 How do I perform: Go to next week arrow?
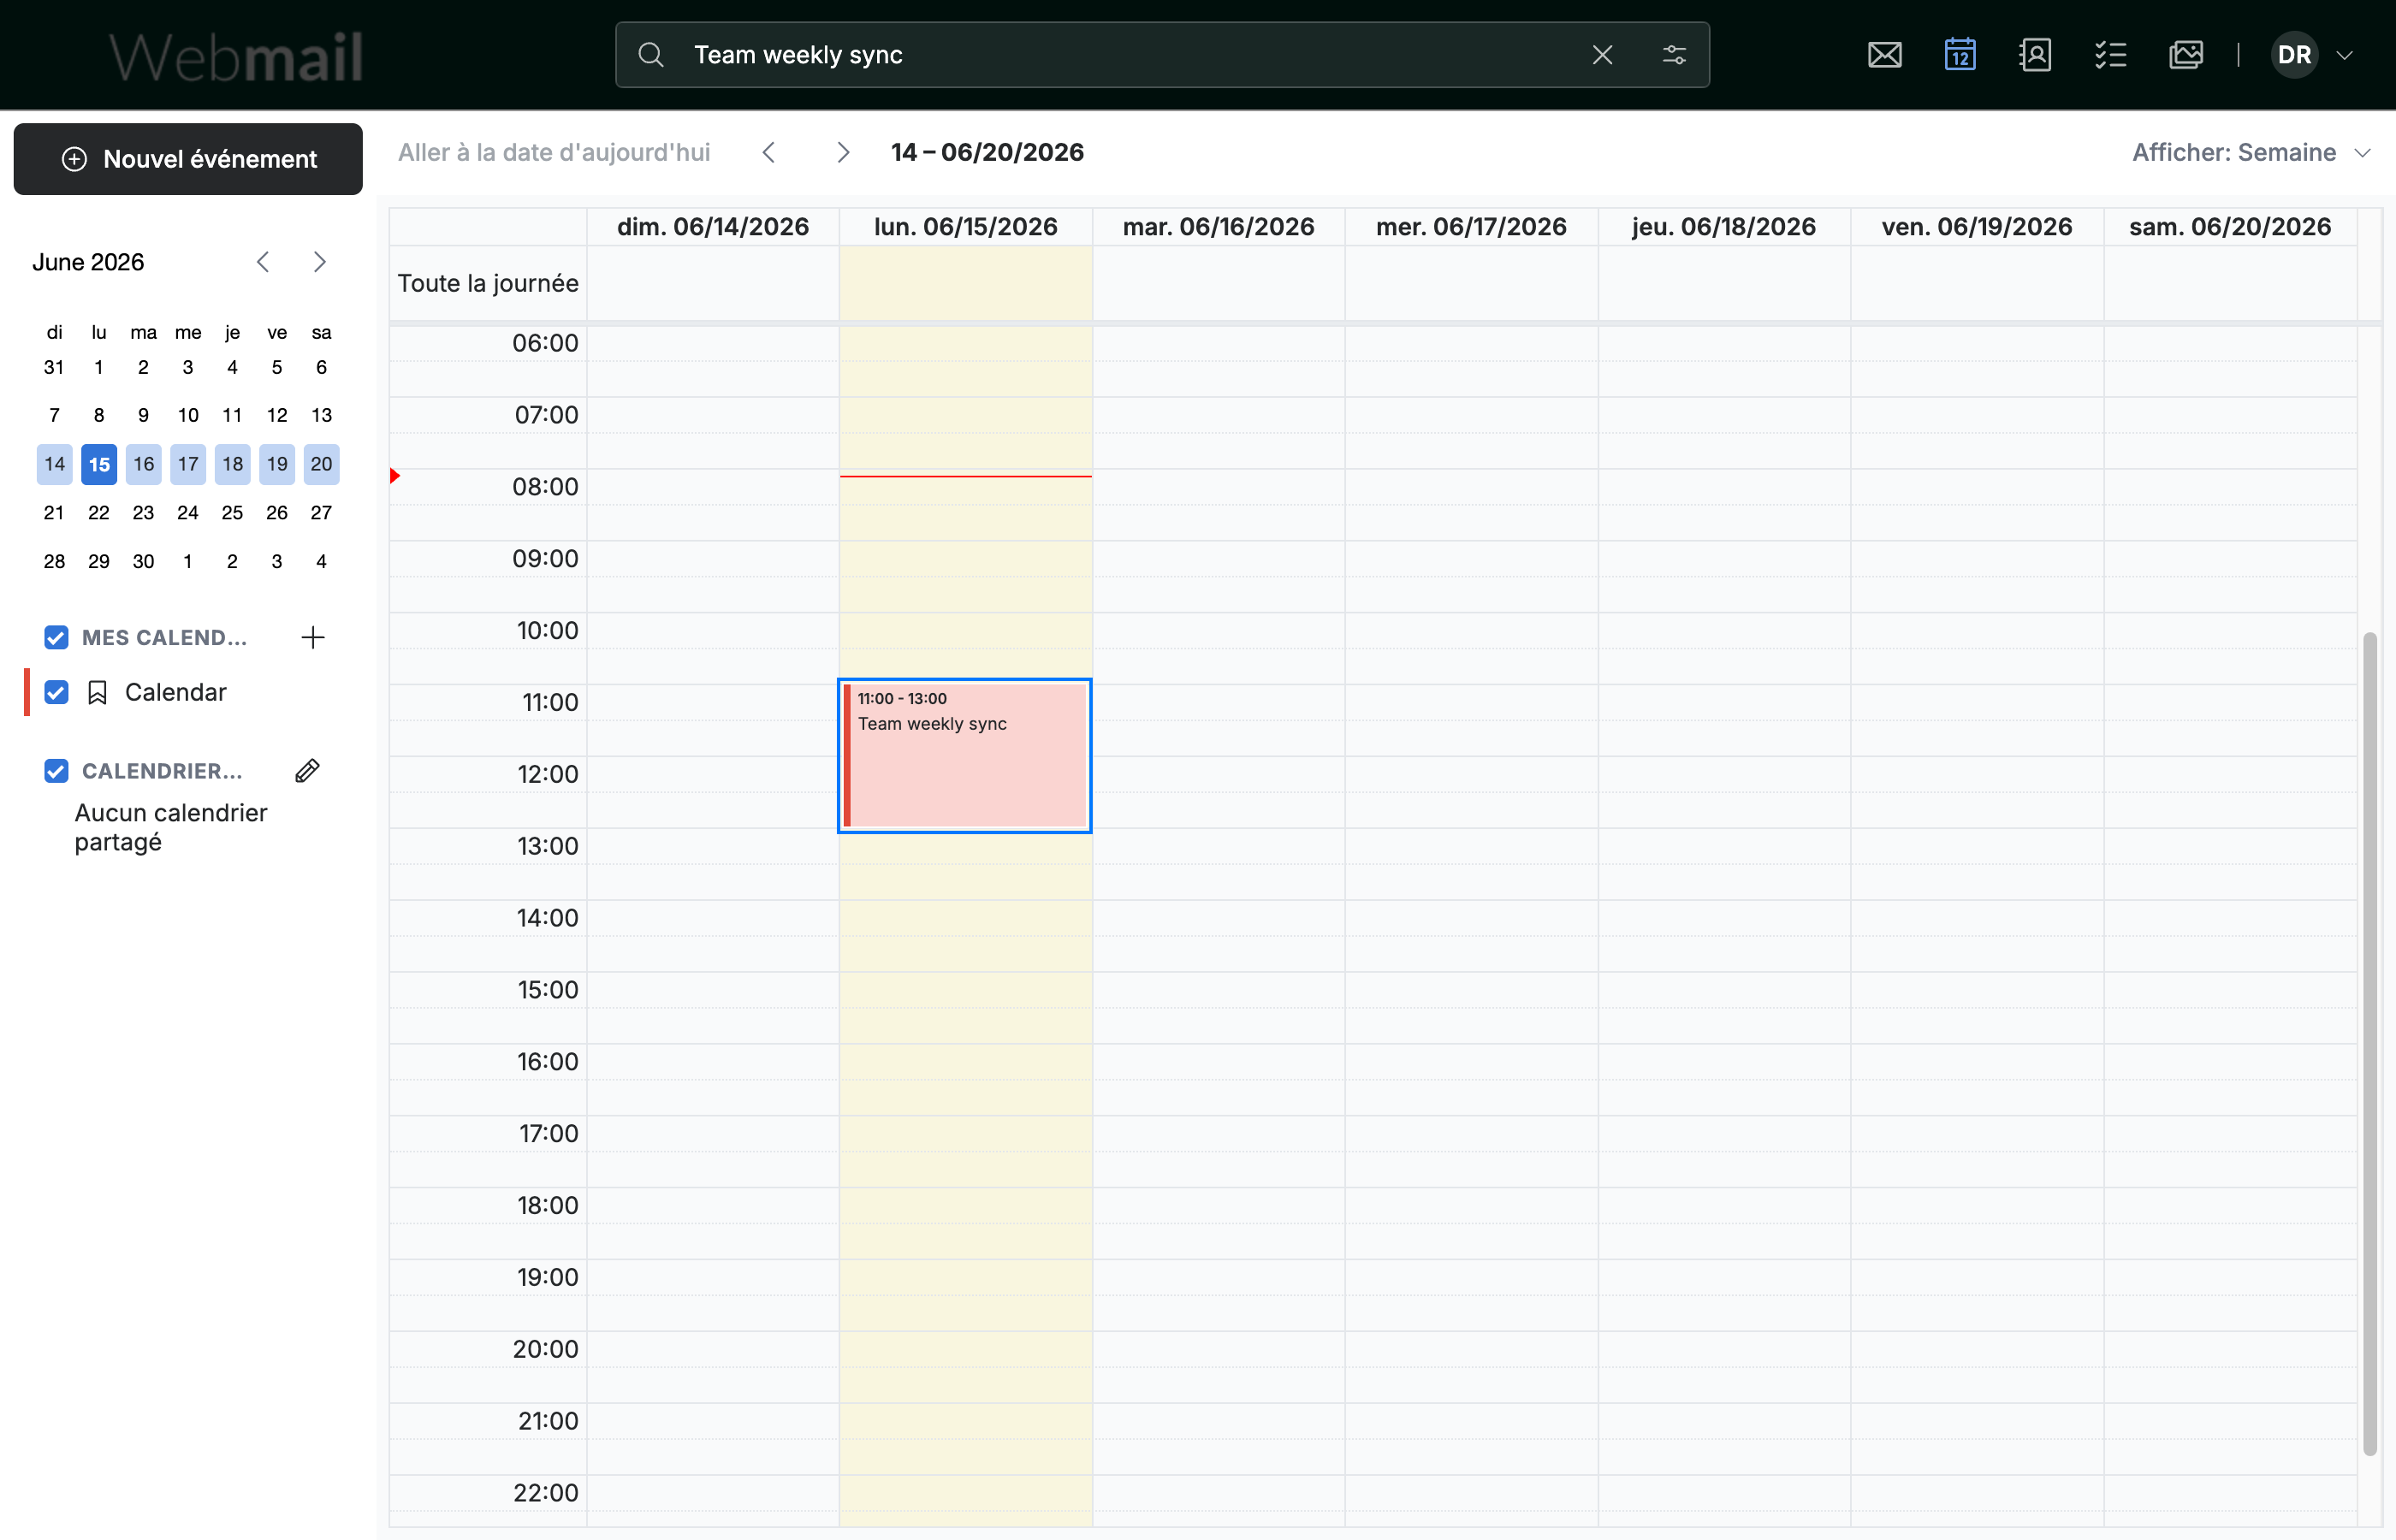tap(843, 152)
